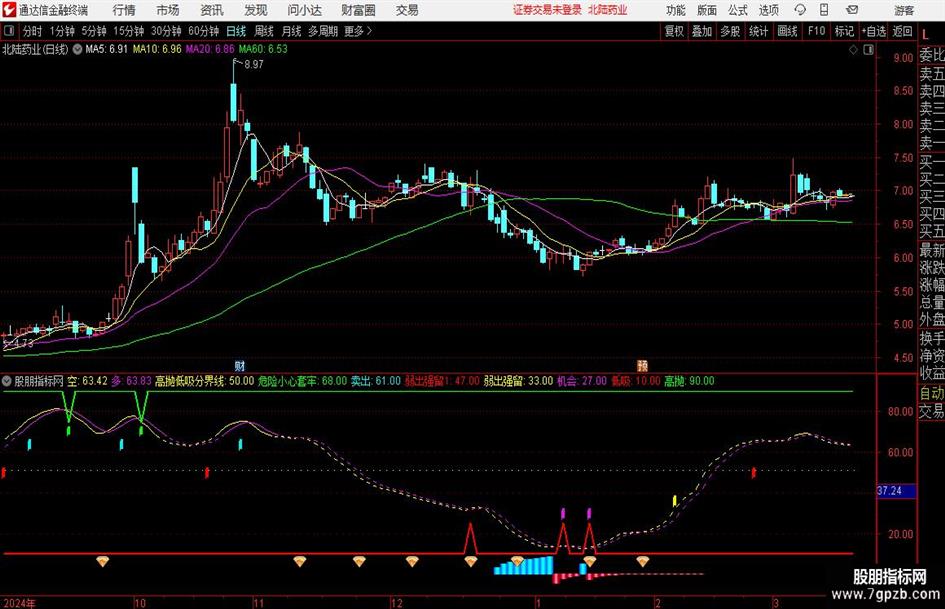Open the 发现 menu

tap(256, 10)
